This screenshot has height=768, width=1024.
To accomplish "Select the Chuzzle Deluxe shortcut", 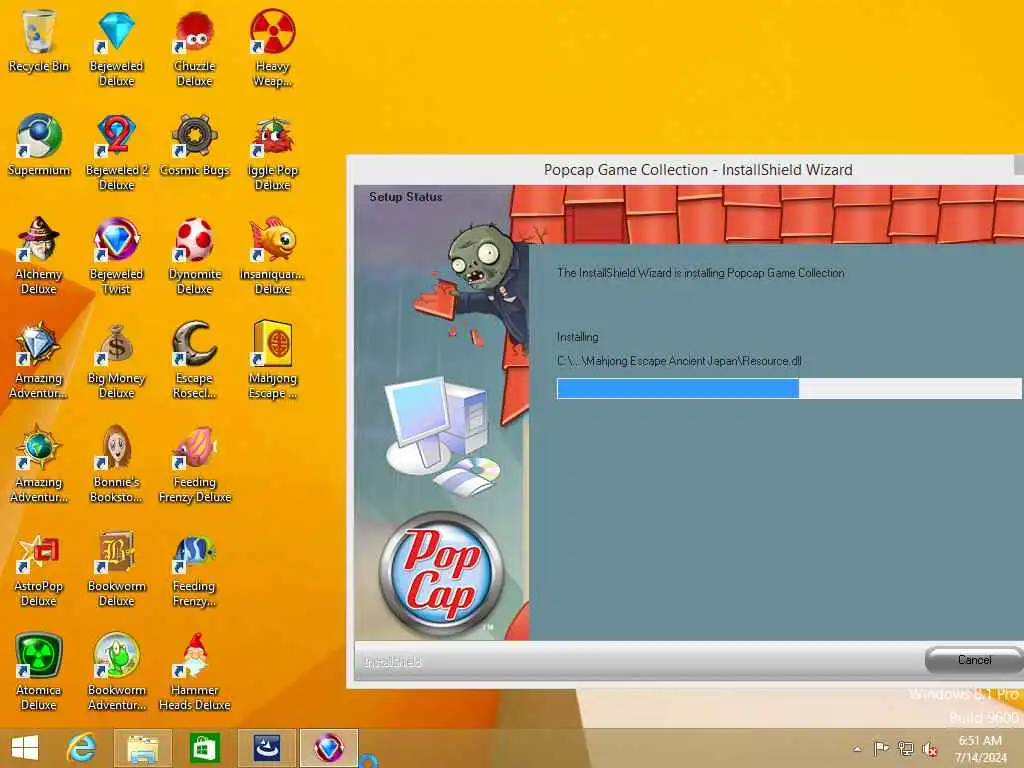I will pos(195,47).
